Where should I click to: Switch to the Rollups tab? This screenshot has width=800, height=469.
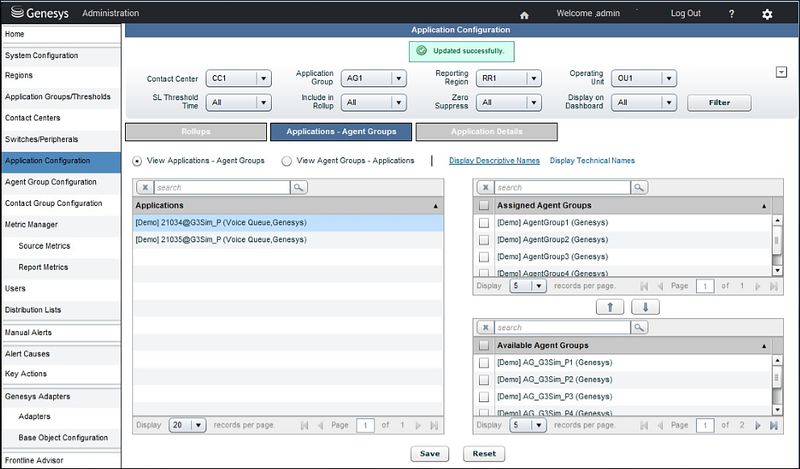coord(196,132)
